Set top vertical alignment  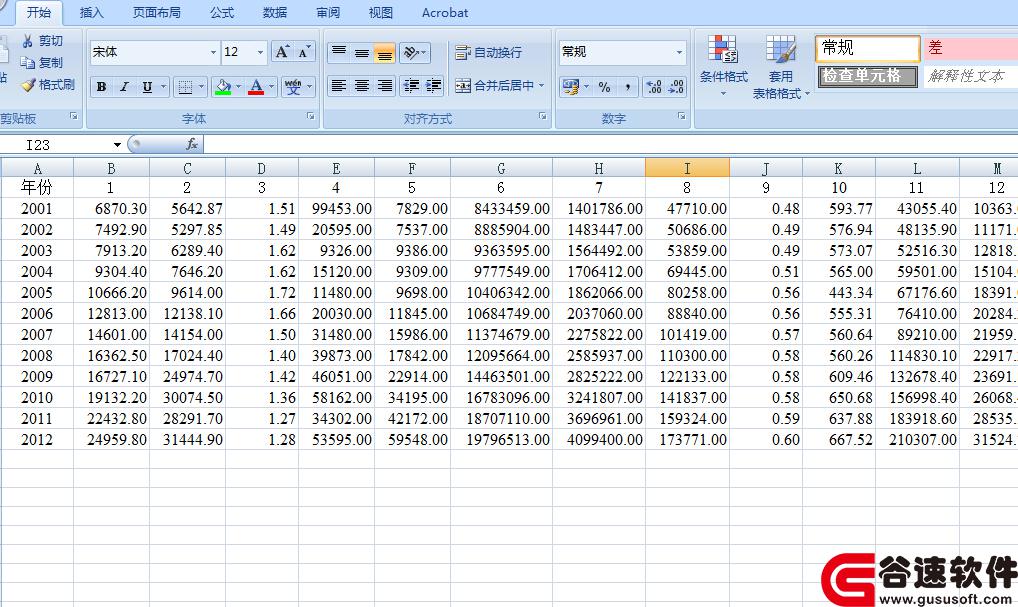pyautogui.click(x=339, y=52)
